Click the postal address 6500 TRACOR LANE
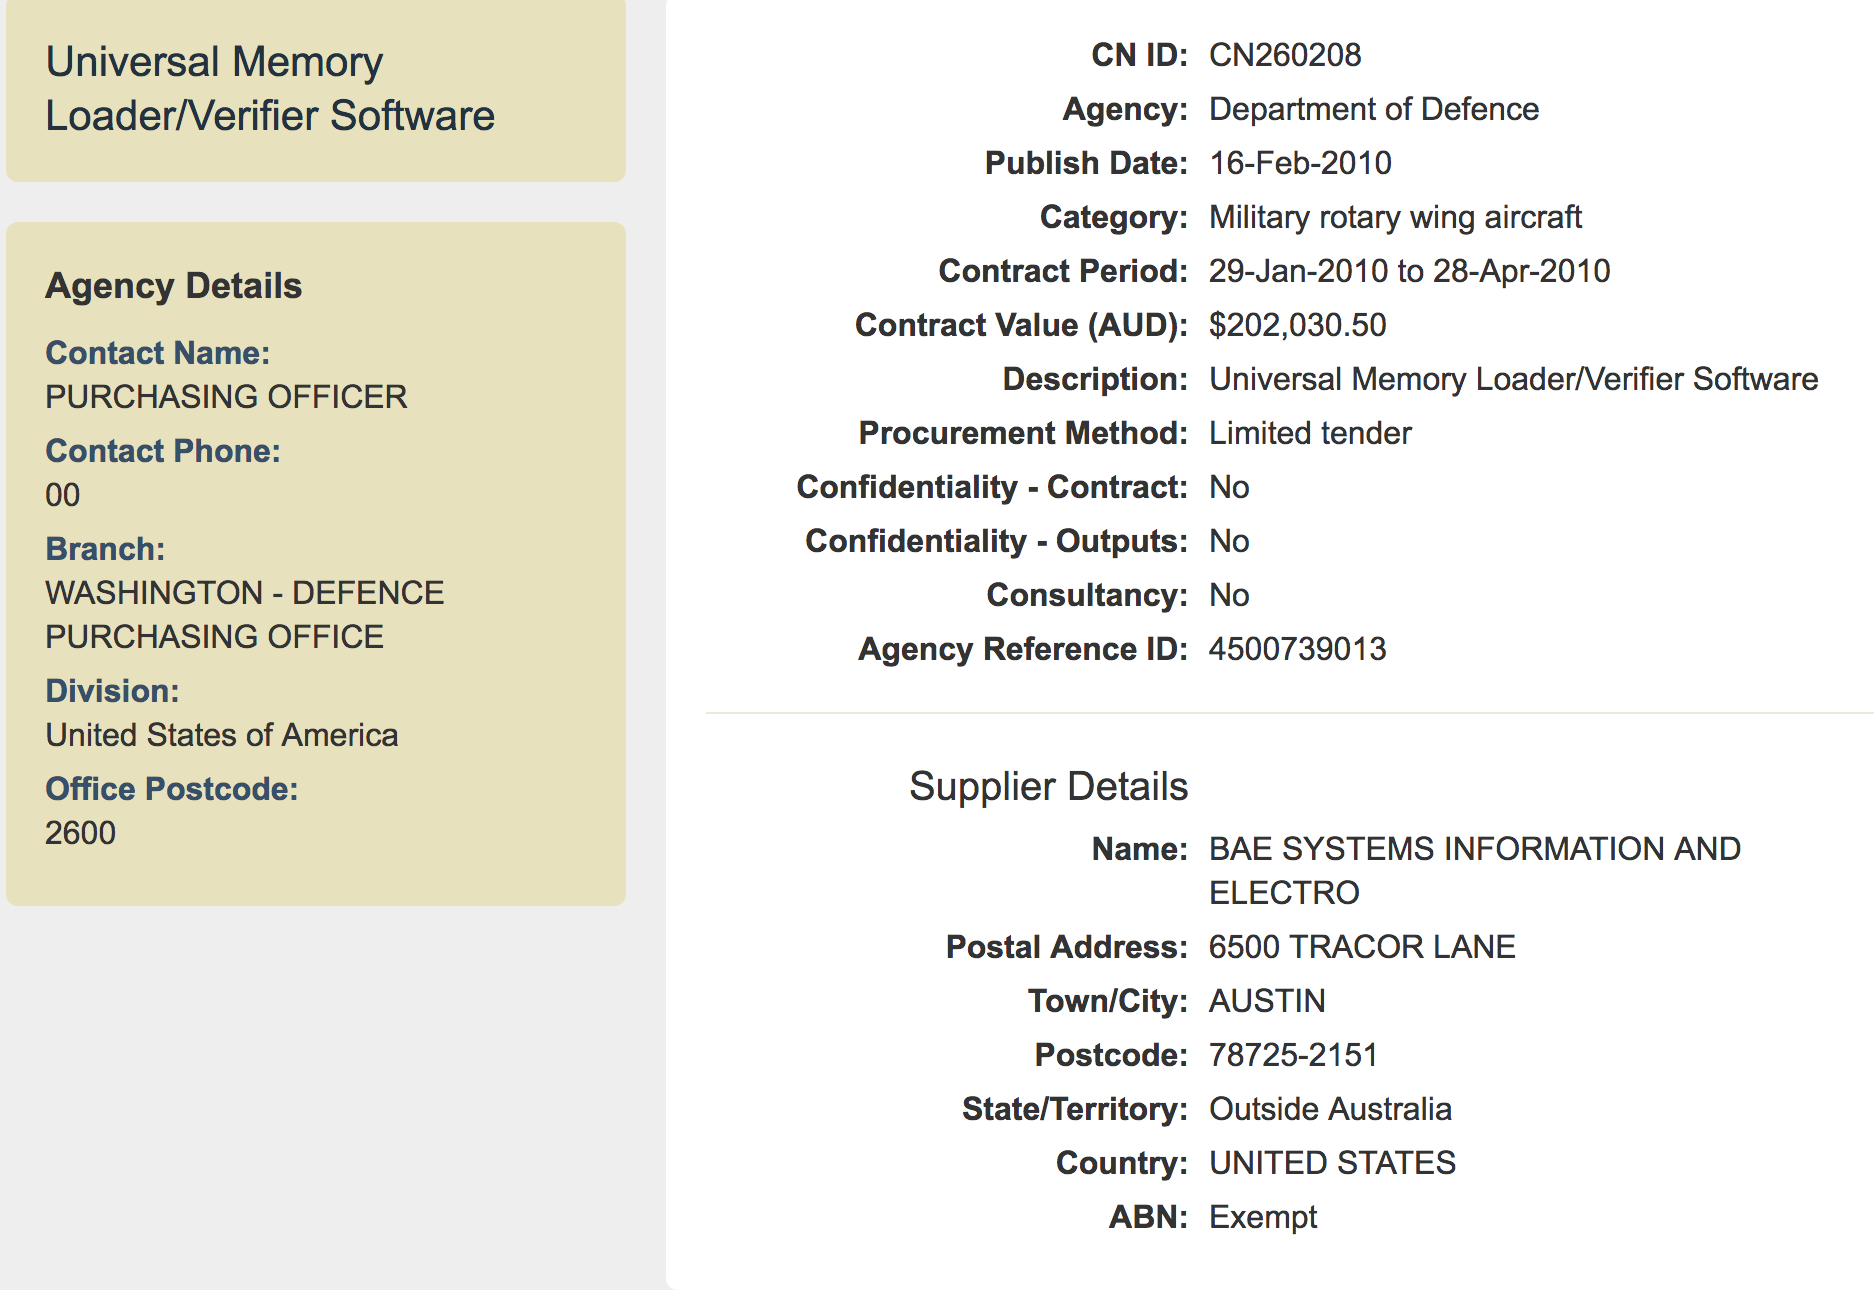 tap(1362, 947)
